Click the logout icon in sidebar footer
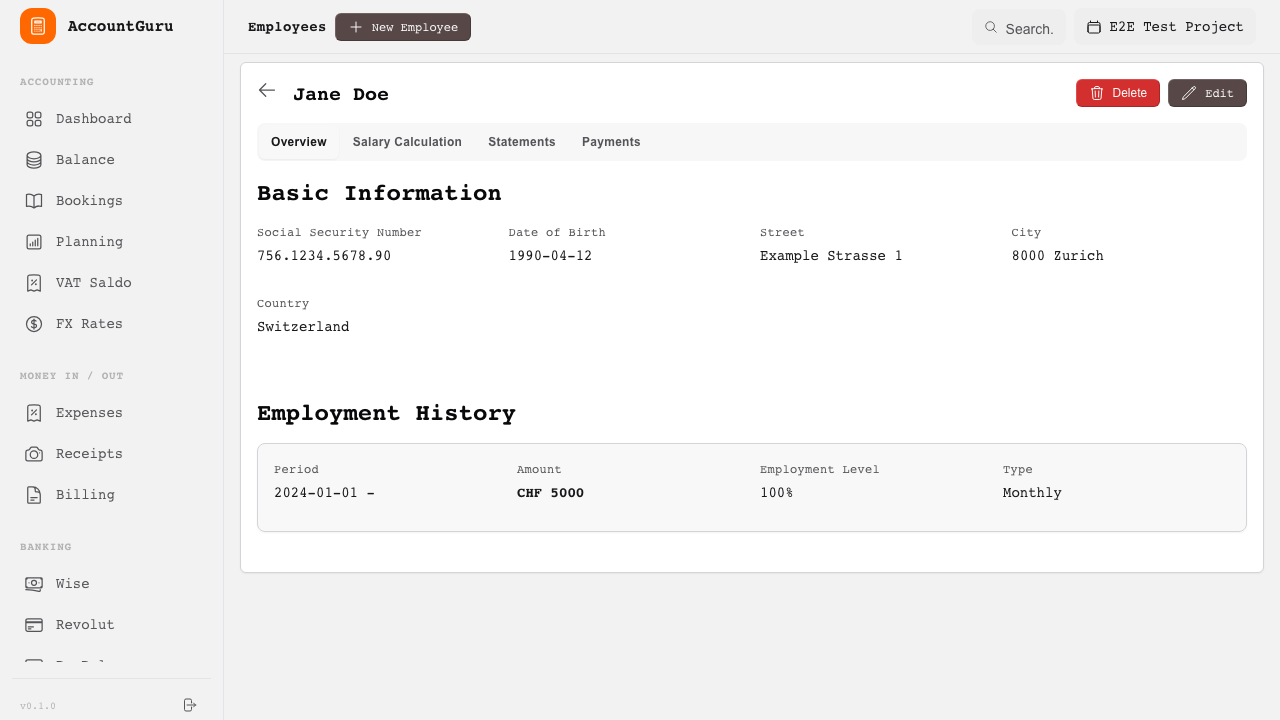The width and height of the screenshot is (1280, 720). coord(190,705)
